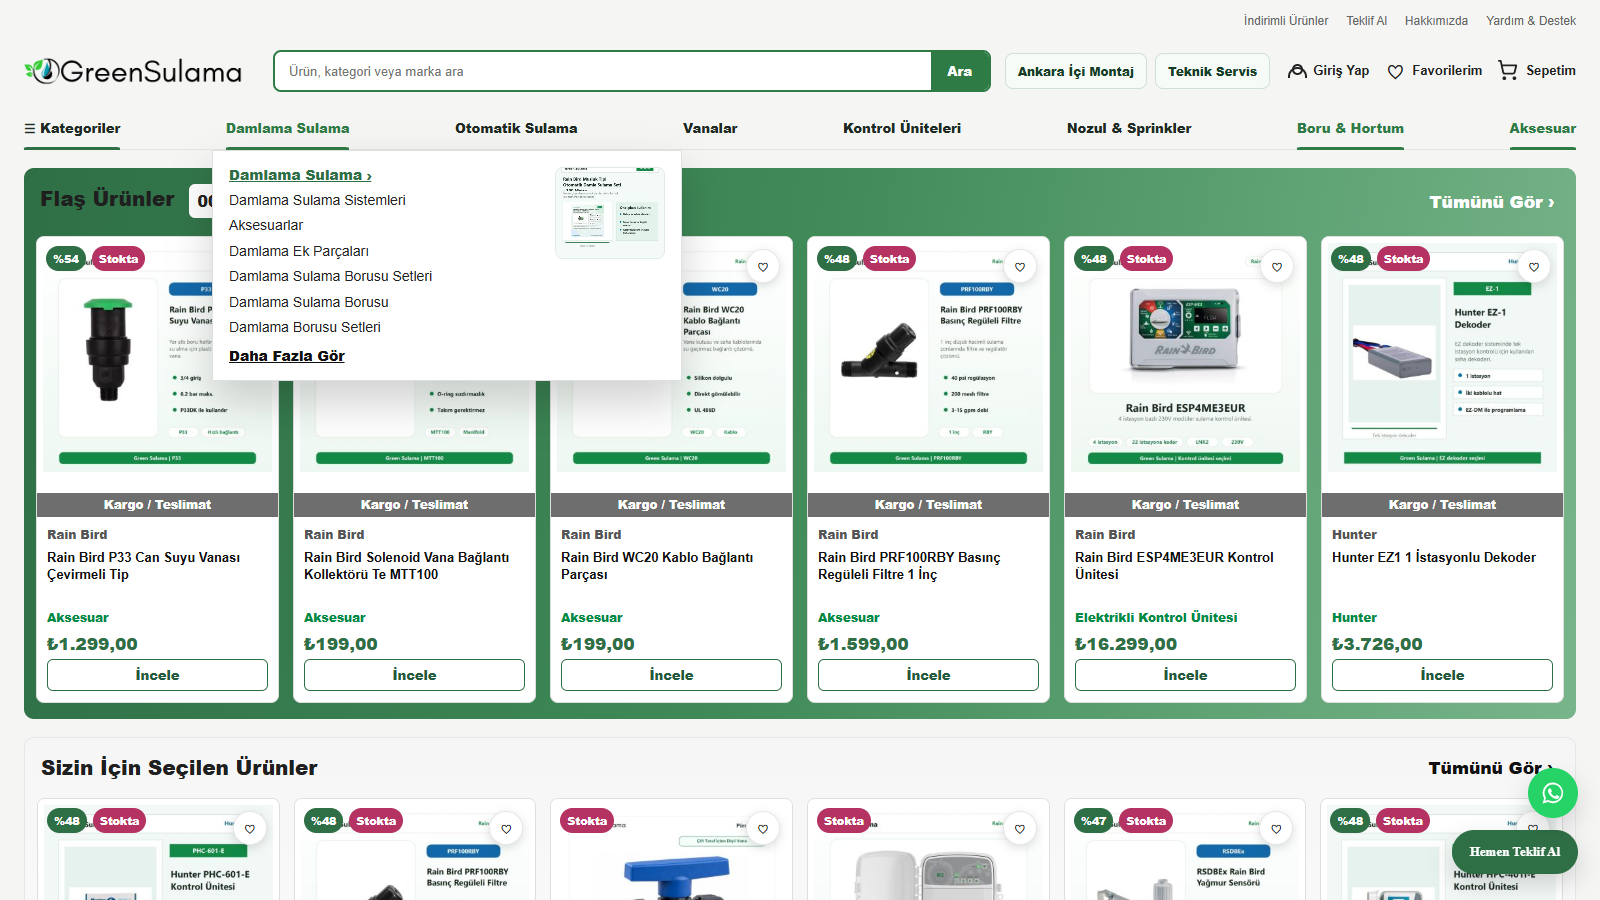
Task: Favorite the RSDBEx Rain Bird Yağmur Sensörü
Action: coord(1276,829)
